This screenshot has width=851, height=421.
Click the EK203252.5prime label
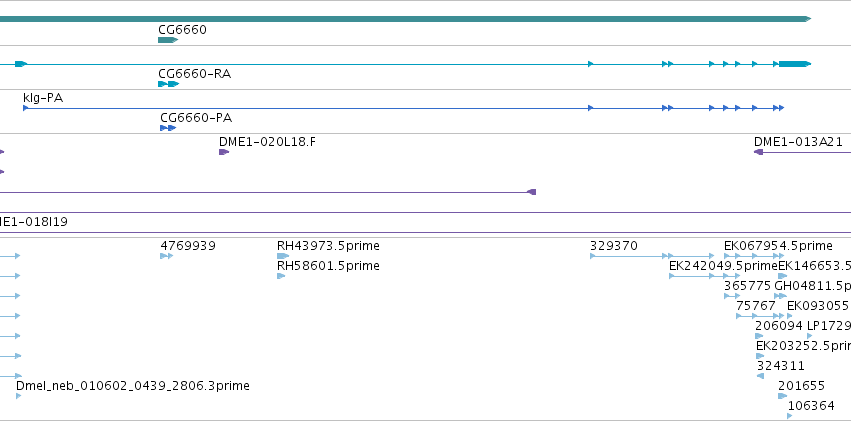(803, 346)
